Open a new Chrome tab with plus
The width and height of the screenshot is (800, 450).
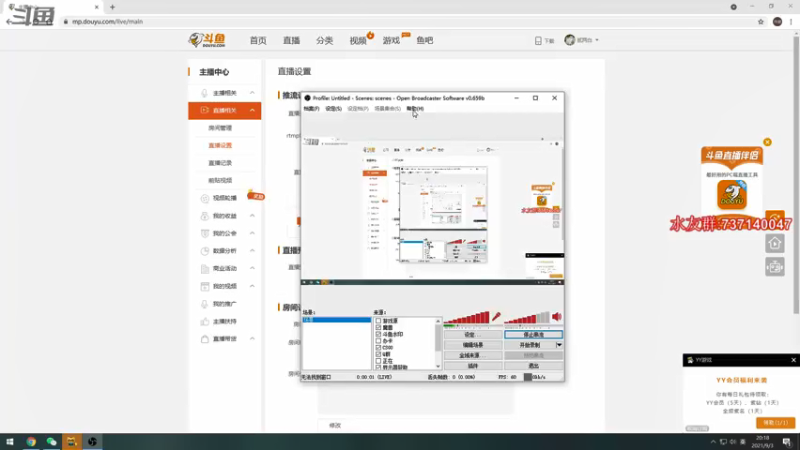coord(112,7)
